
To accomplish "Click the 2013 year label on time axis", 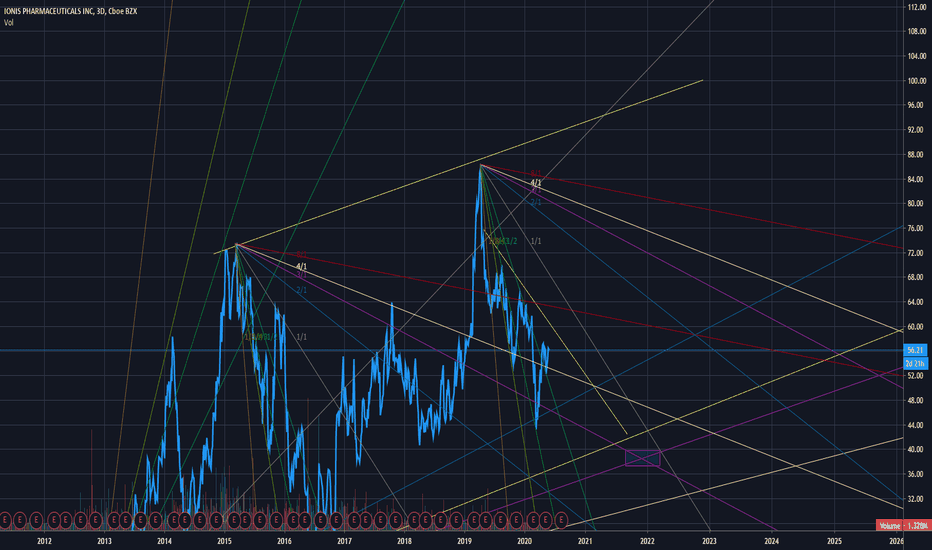I will [104, 541].
